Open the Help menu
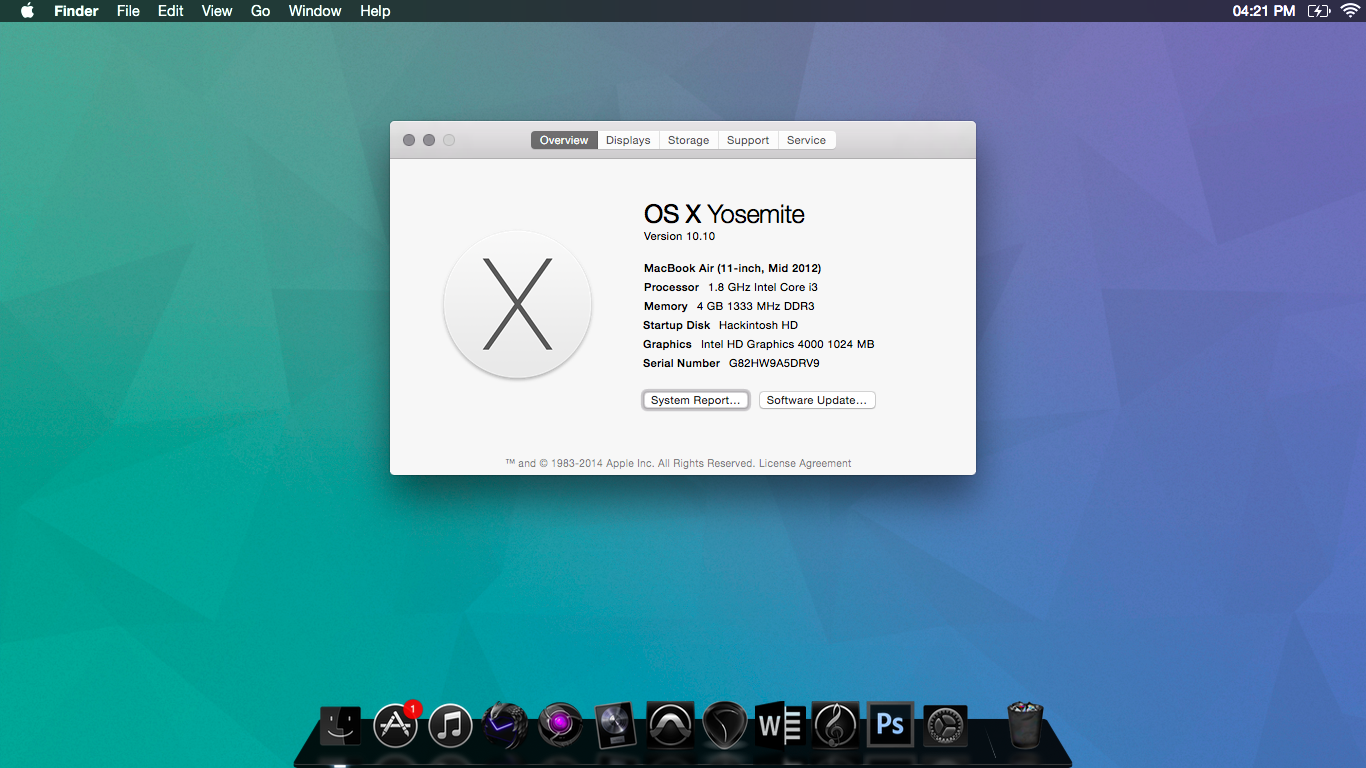The width and height of the screenshot is (1366, 768). 375,11
